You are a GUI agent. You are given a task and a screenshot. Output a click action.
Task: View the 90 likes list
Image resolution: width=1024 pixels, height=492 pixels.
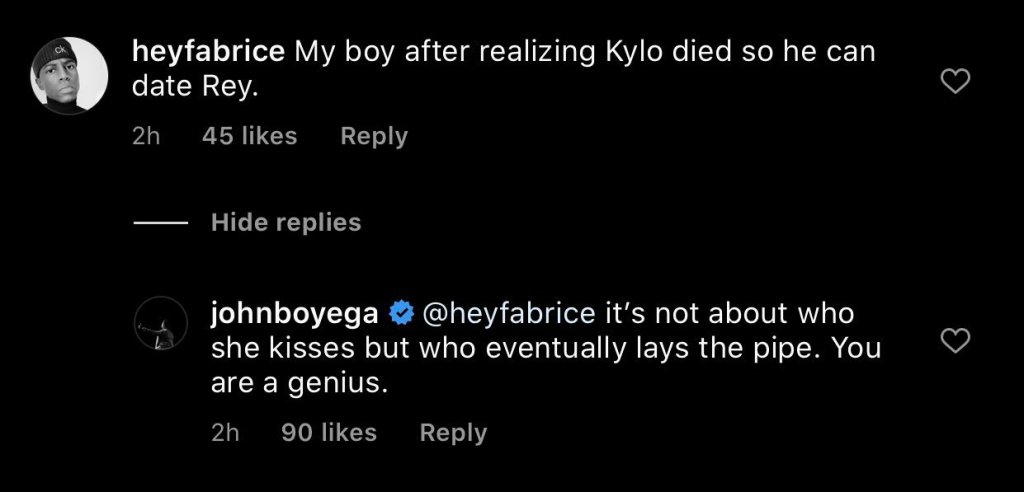[329, 432]
